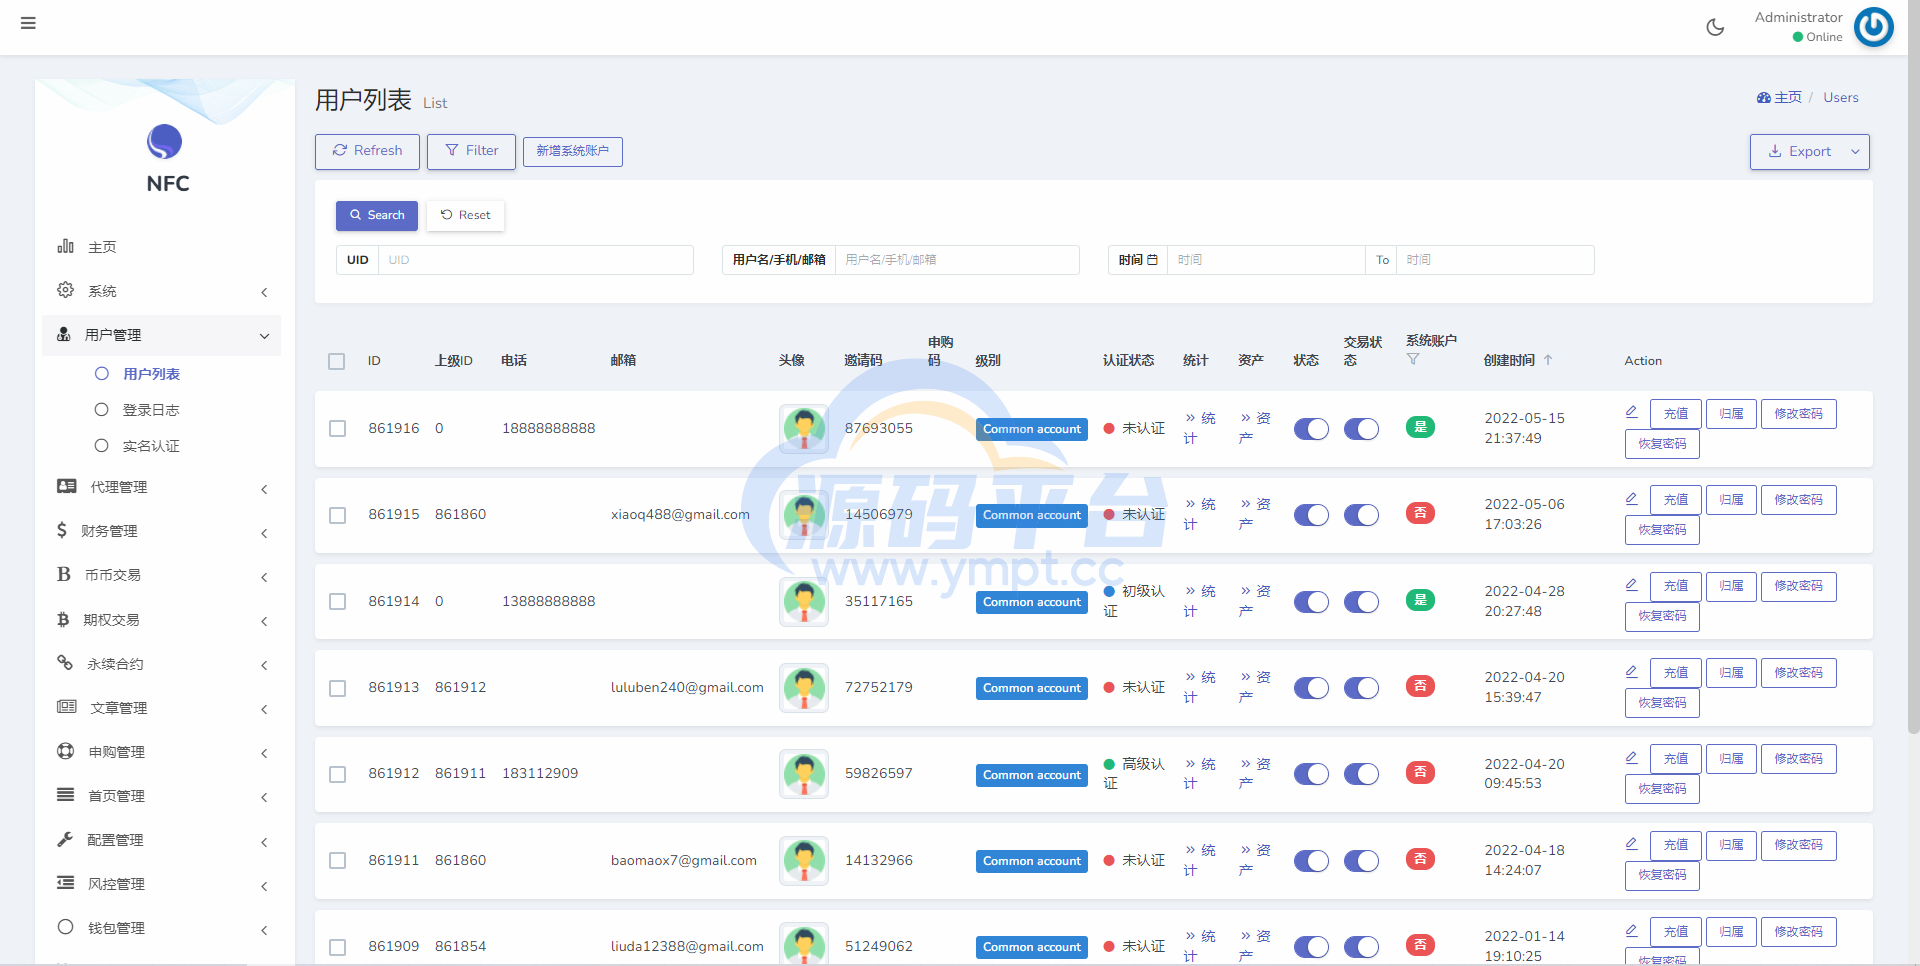Click the red 否 badge for user 861915
This screenshot has height=966, width=1920.
[x=1420, y=513]
